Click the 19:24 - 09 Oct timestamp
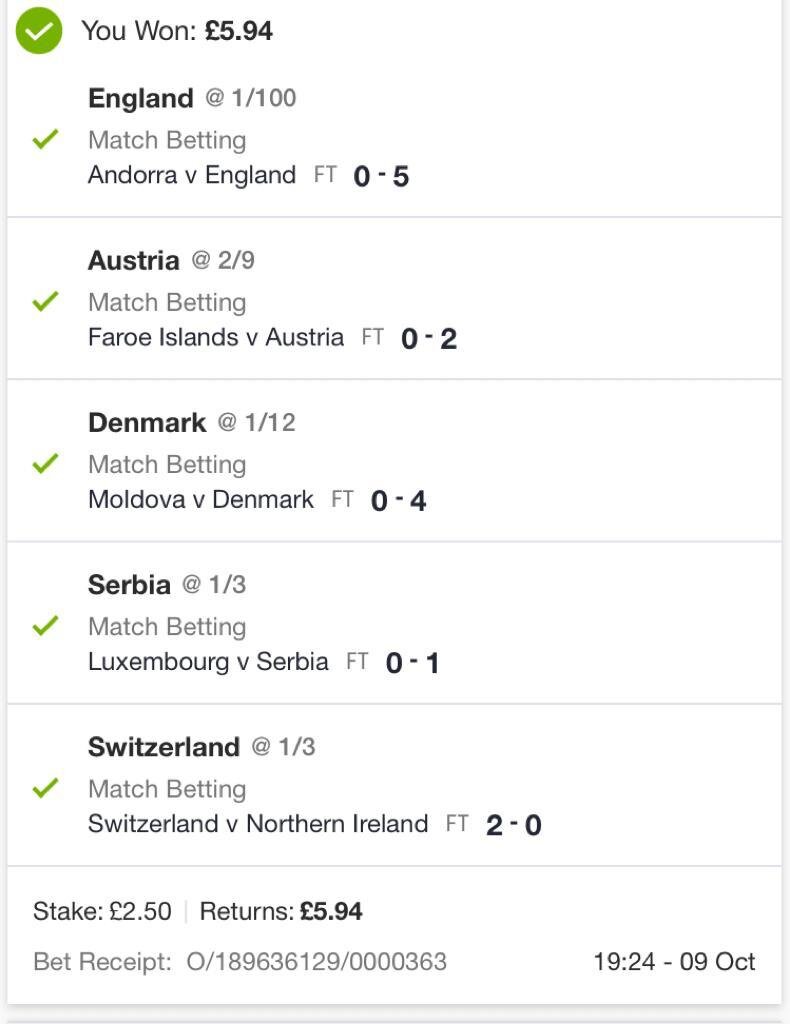The width and height of the screenshot is (790, 1024). click(x=674, y=961)
